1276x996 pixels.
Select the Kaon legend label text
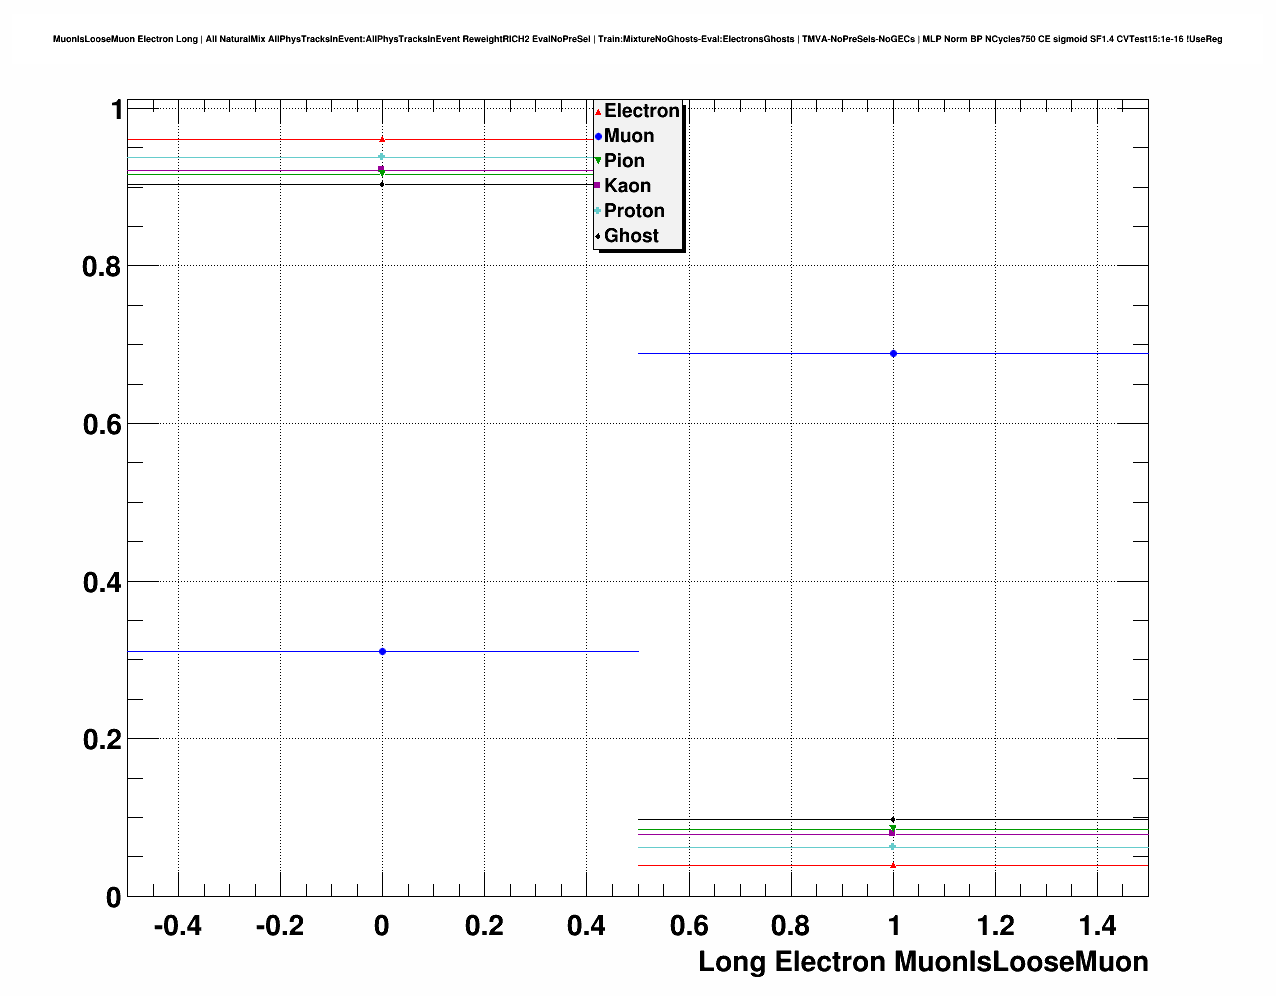coord(627,186)
